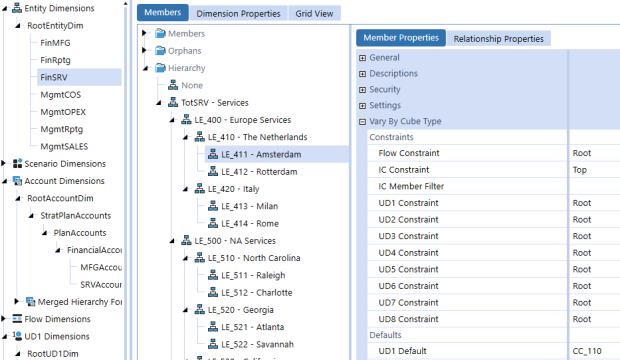Click the Scenario Dimensions icon

17,163
